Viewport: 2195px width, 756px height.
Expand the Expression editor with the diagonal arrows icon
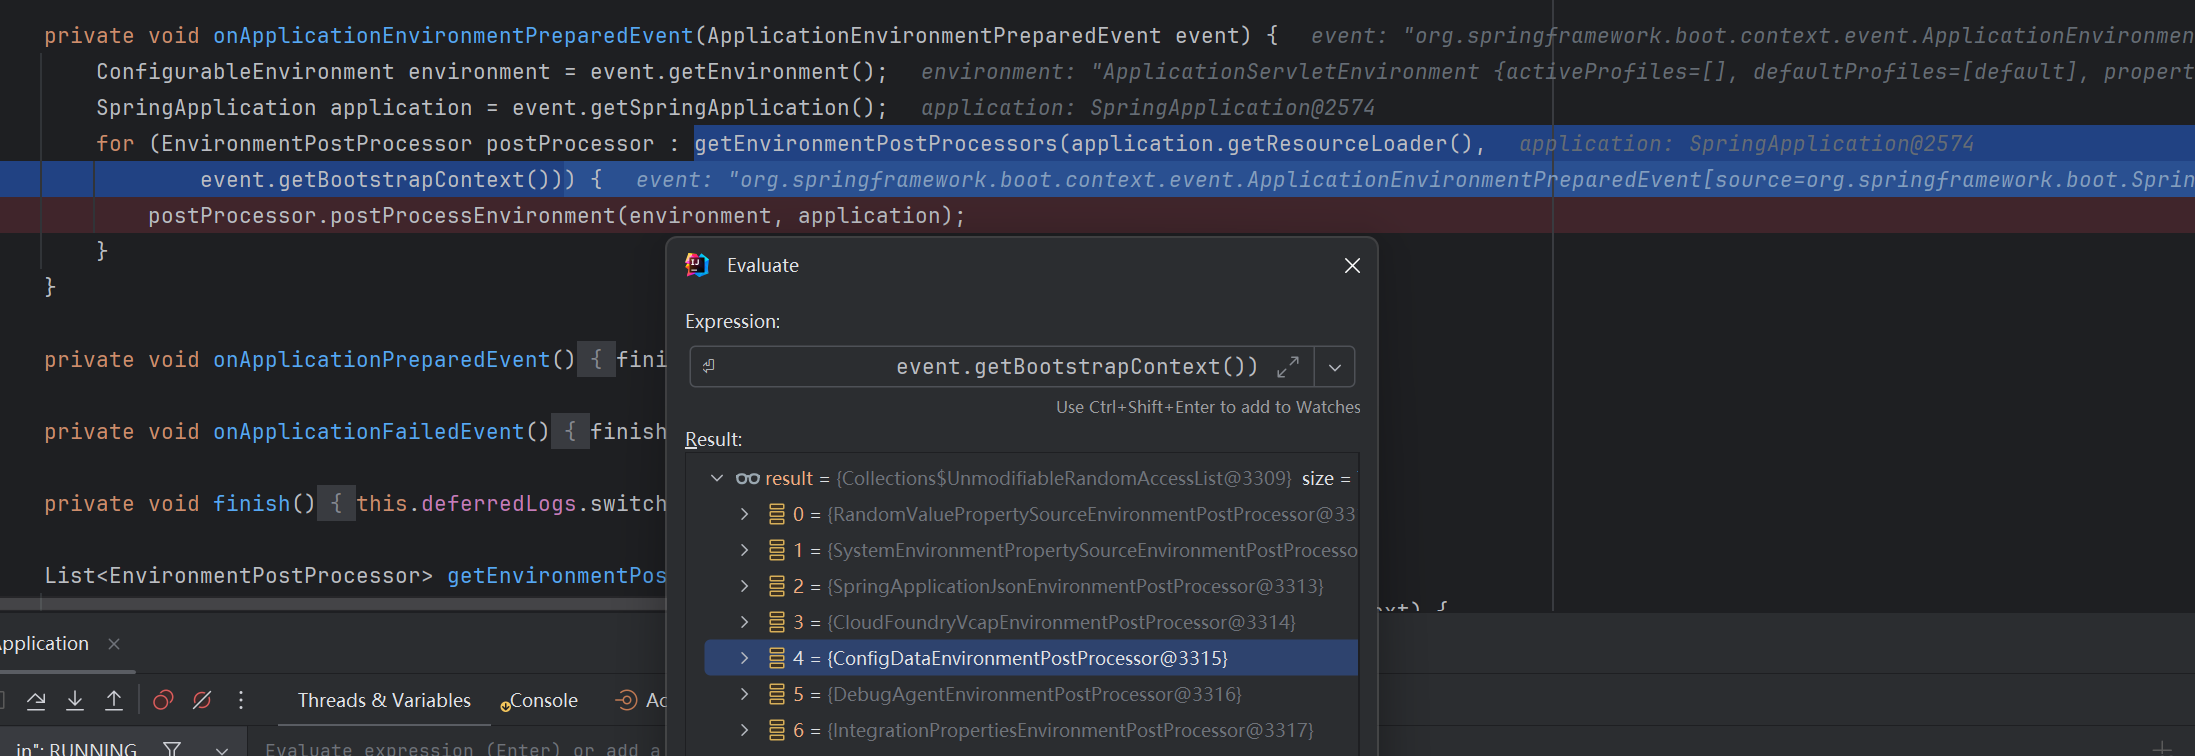click(1288, 367)
